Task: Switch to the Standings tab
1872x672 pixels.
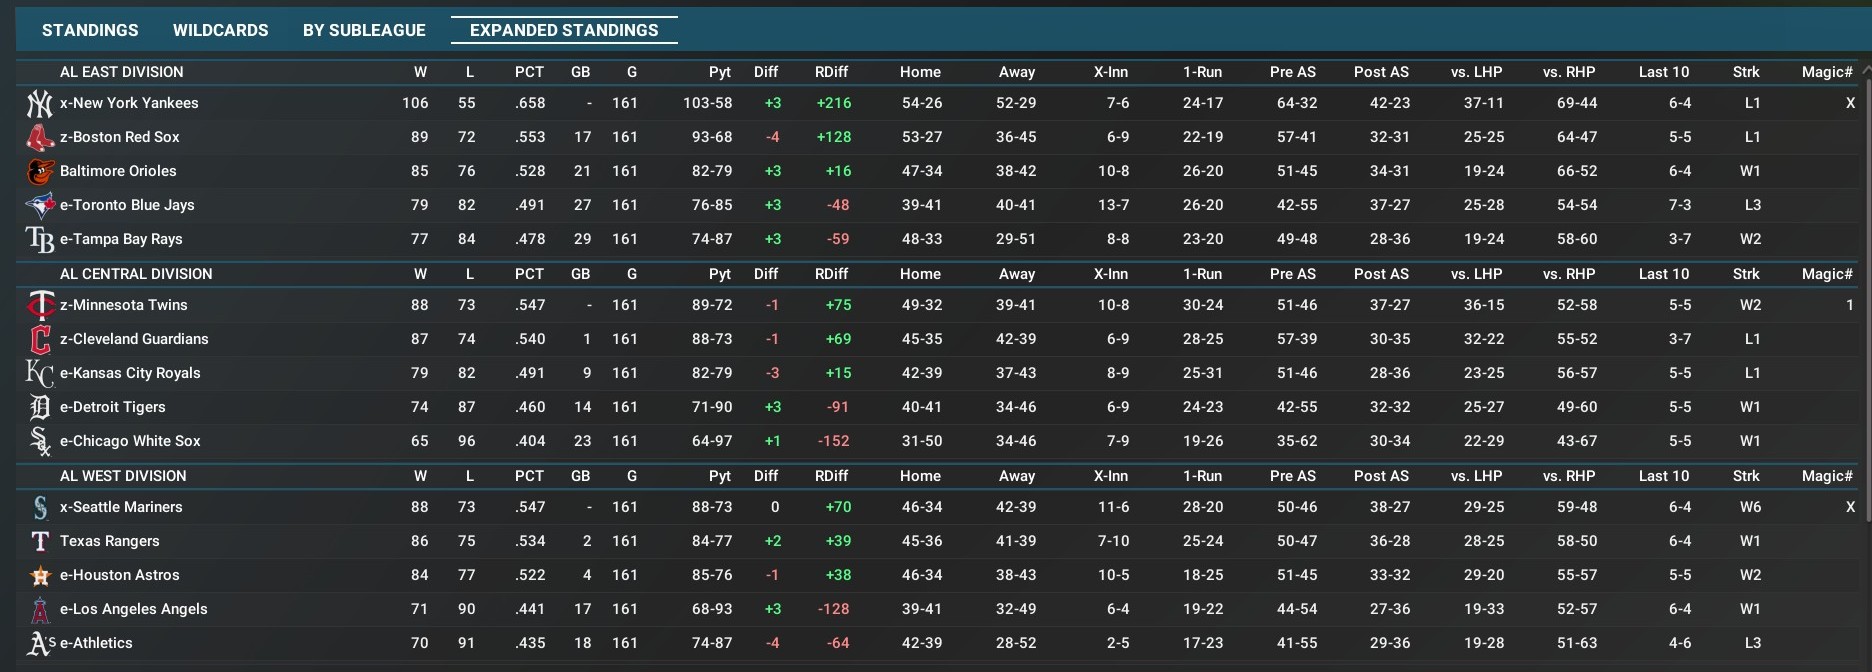Action: [x=90, y=30]
